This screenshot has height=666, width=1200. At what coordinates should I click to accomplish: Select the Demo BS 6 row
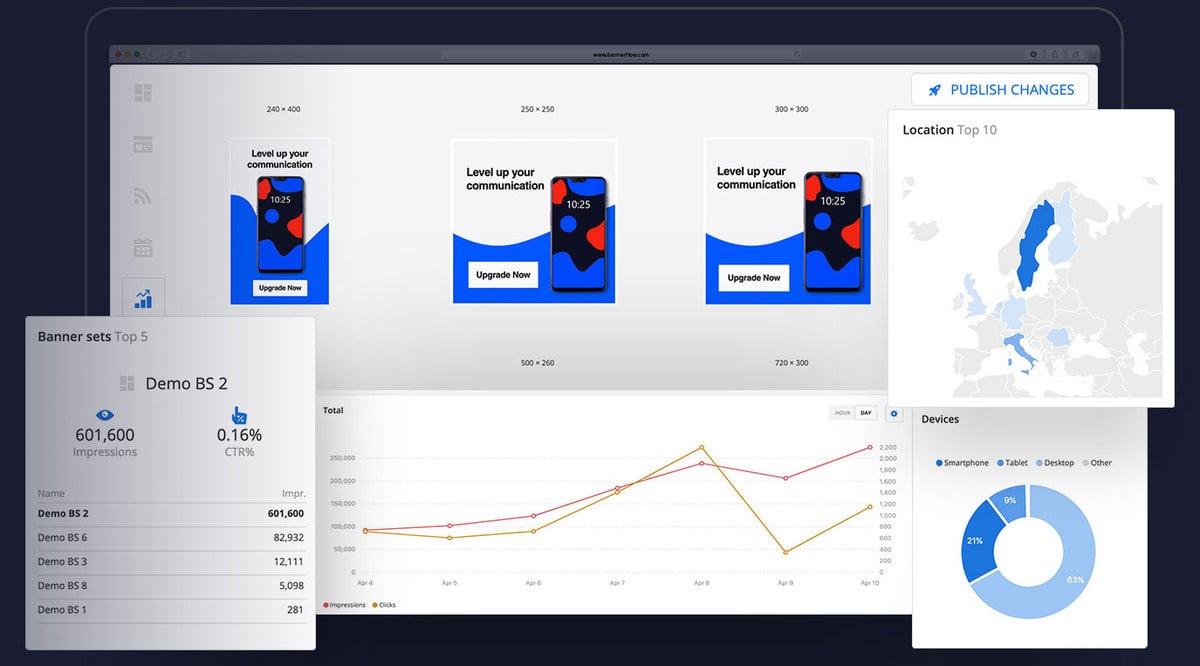pos(171,538)
